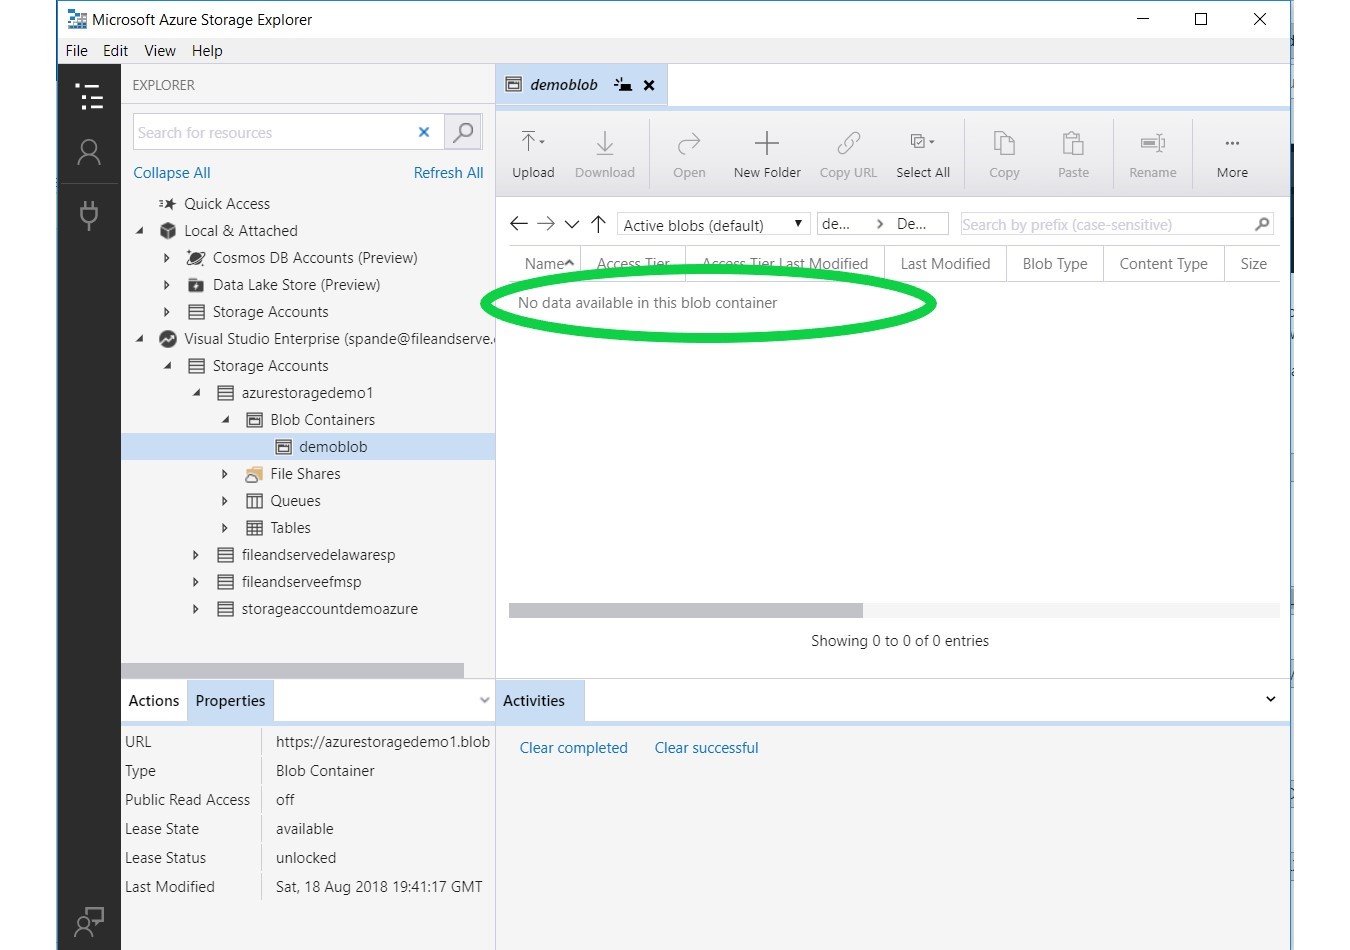This screenshot has width=1350, height=950.
Task: Pin the demoblob tab
Action: click(x=623, y=85)
